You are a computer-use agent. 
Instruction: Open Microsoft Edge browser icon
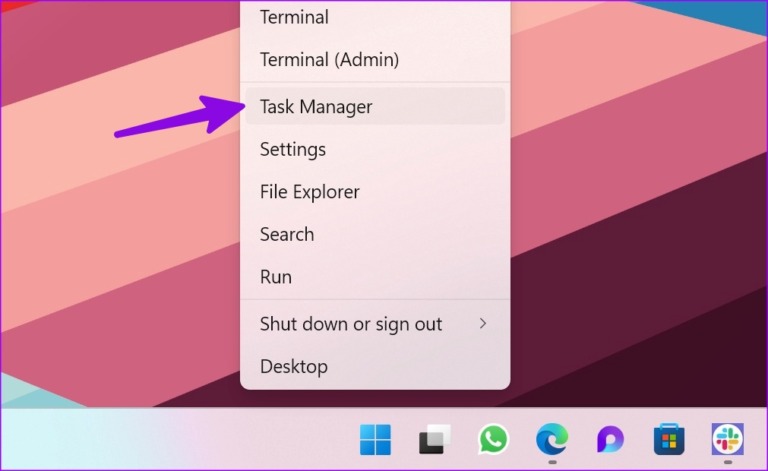click(x=552, y=439)
